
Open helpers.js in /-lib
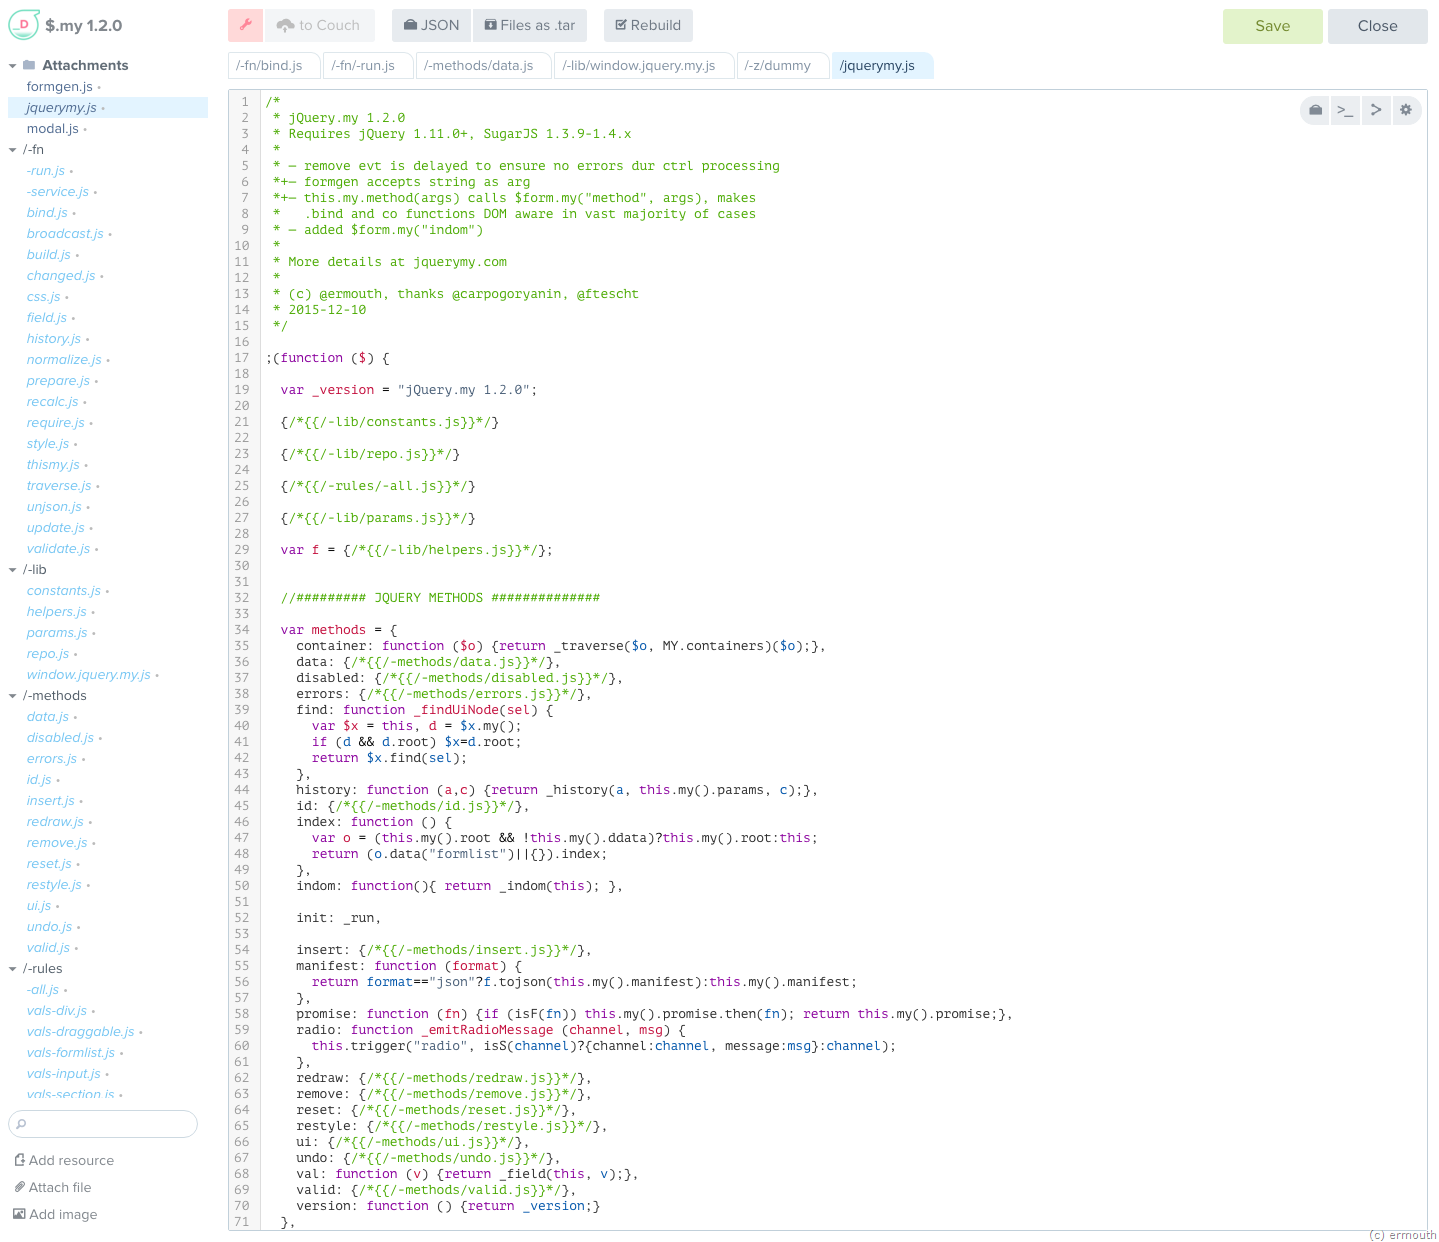(56, 612)
